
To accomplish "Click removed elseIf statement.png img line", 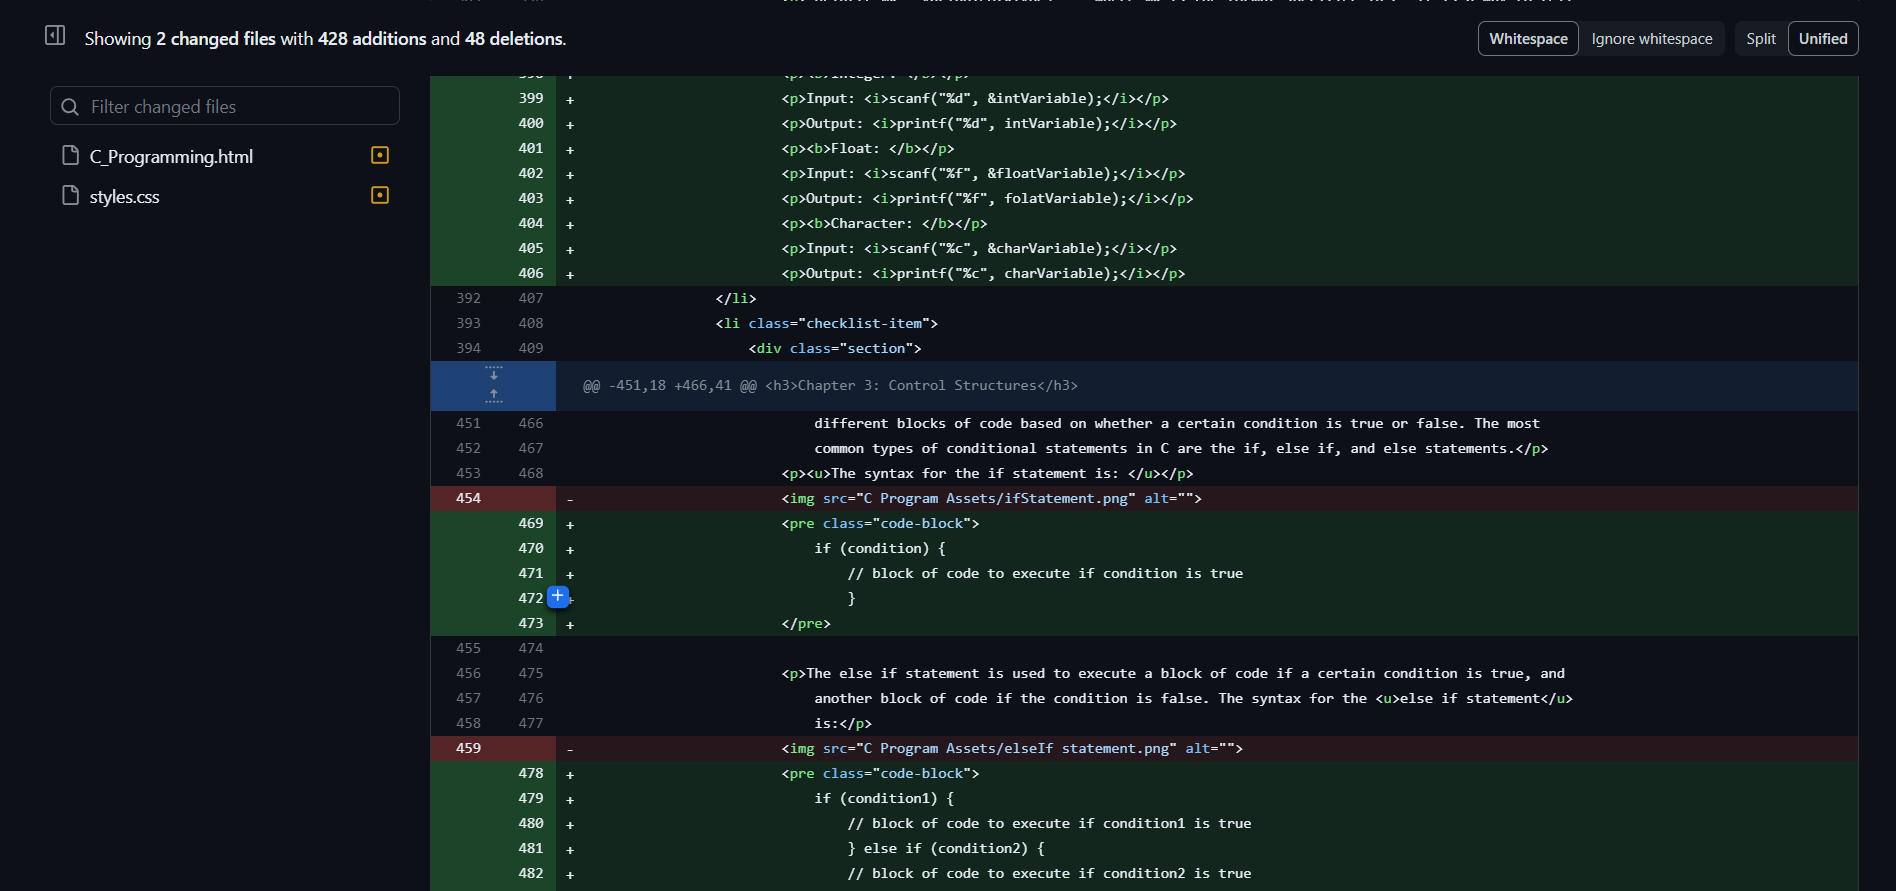I will click(x=1012, y=748).
